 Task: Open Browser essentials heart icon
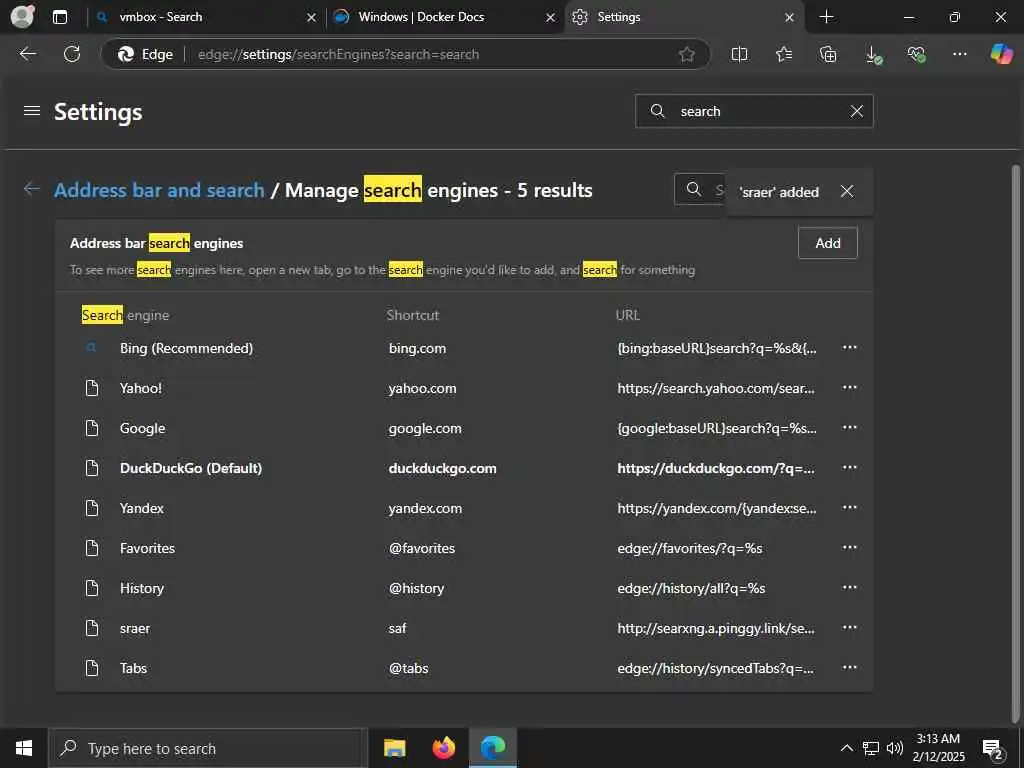(x=916, y=54)
